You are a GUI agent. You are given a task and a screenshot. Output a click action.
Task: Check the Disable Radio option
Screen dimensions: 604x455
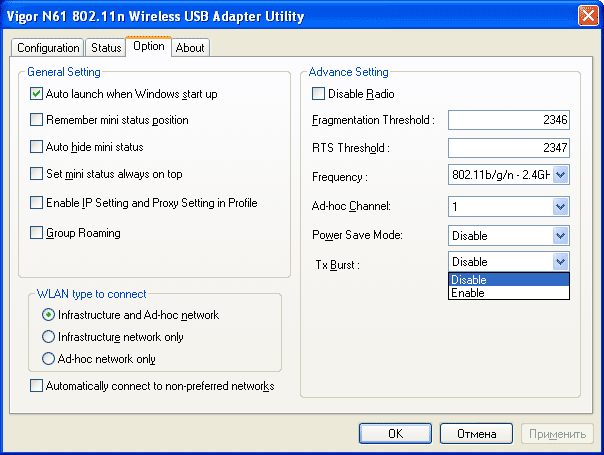click(x=318, y=94)
